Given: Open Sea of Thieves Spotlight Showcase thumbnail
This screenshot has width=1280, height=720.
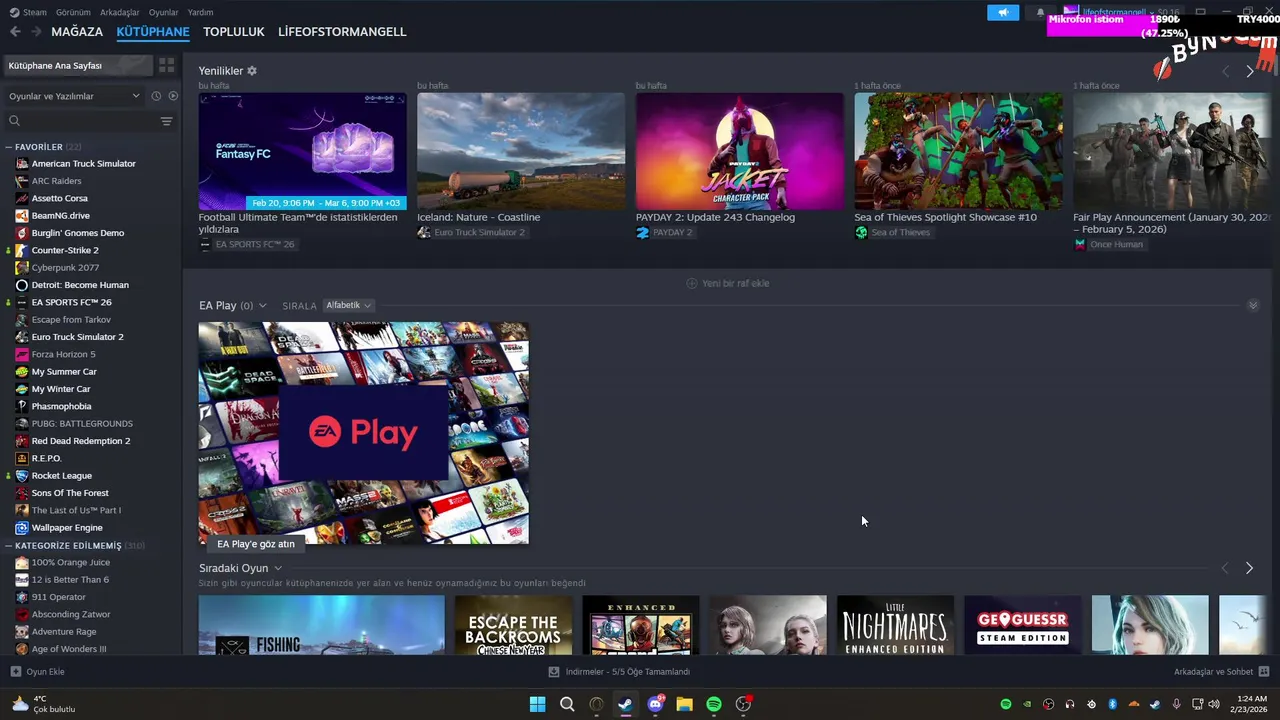Looking at the screenshot, I should click(x=958, y=151).
